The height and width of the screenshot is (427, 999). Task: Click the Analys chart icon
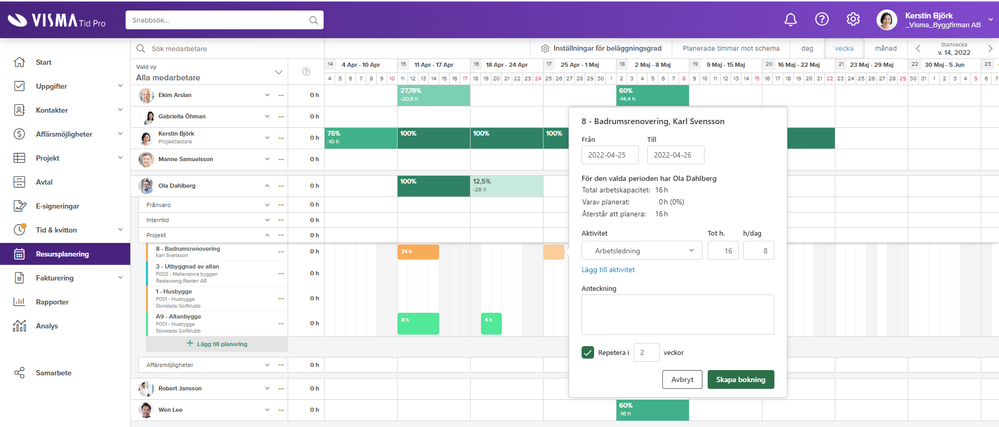[20, 325]
